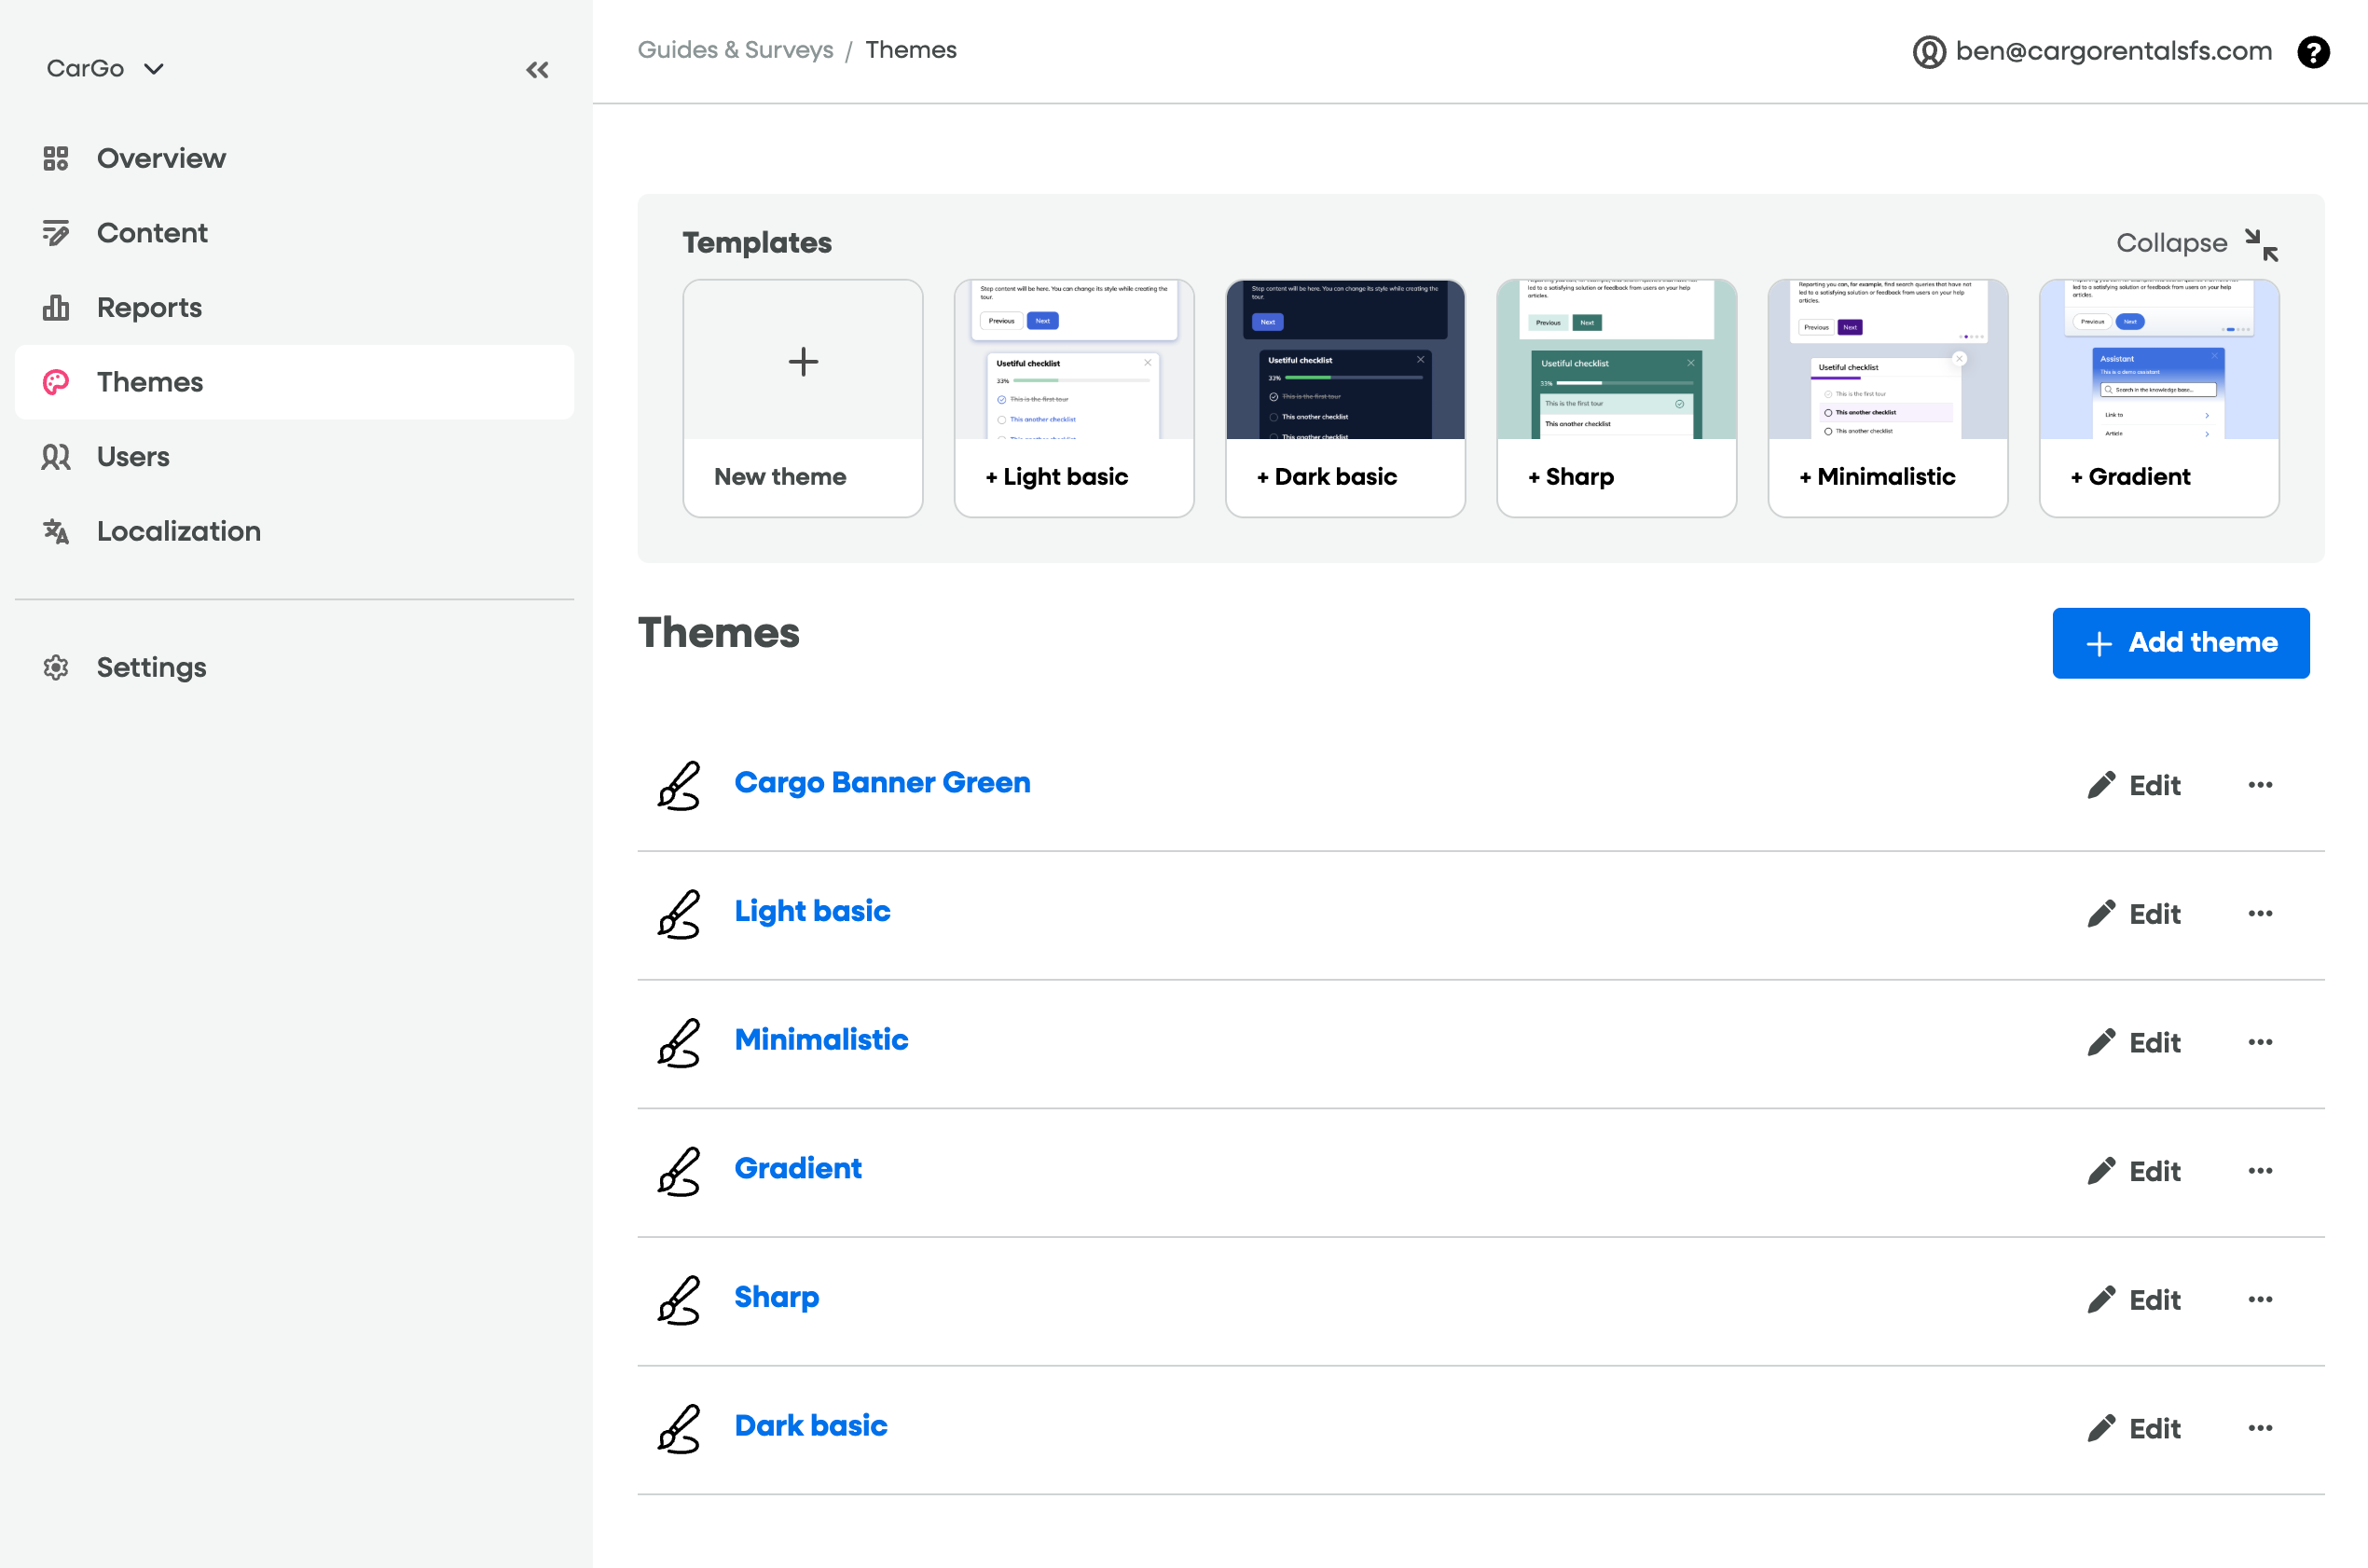Click the blue Add theme button
Image resolution: width=2368 pixels, height=1568 pixels.
coord(2180,643)
